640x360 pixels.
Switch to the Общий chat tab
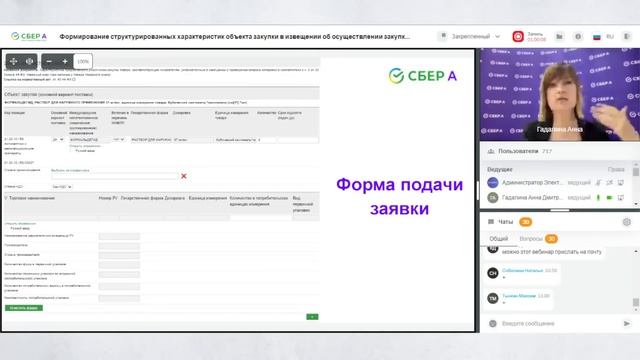(x=498, y=239)
